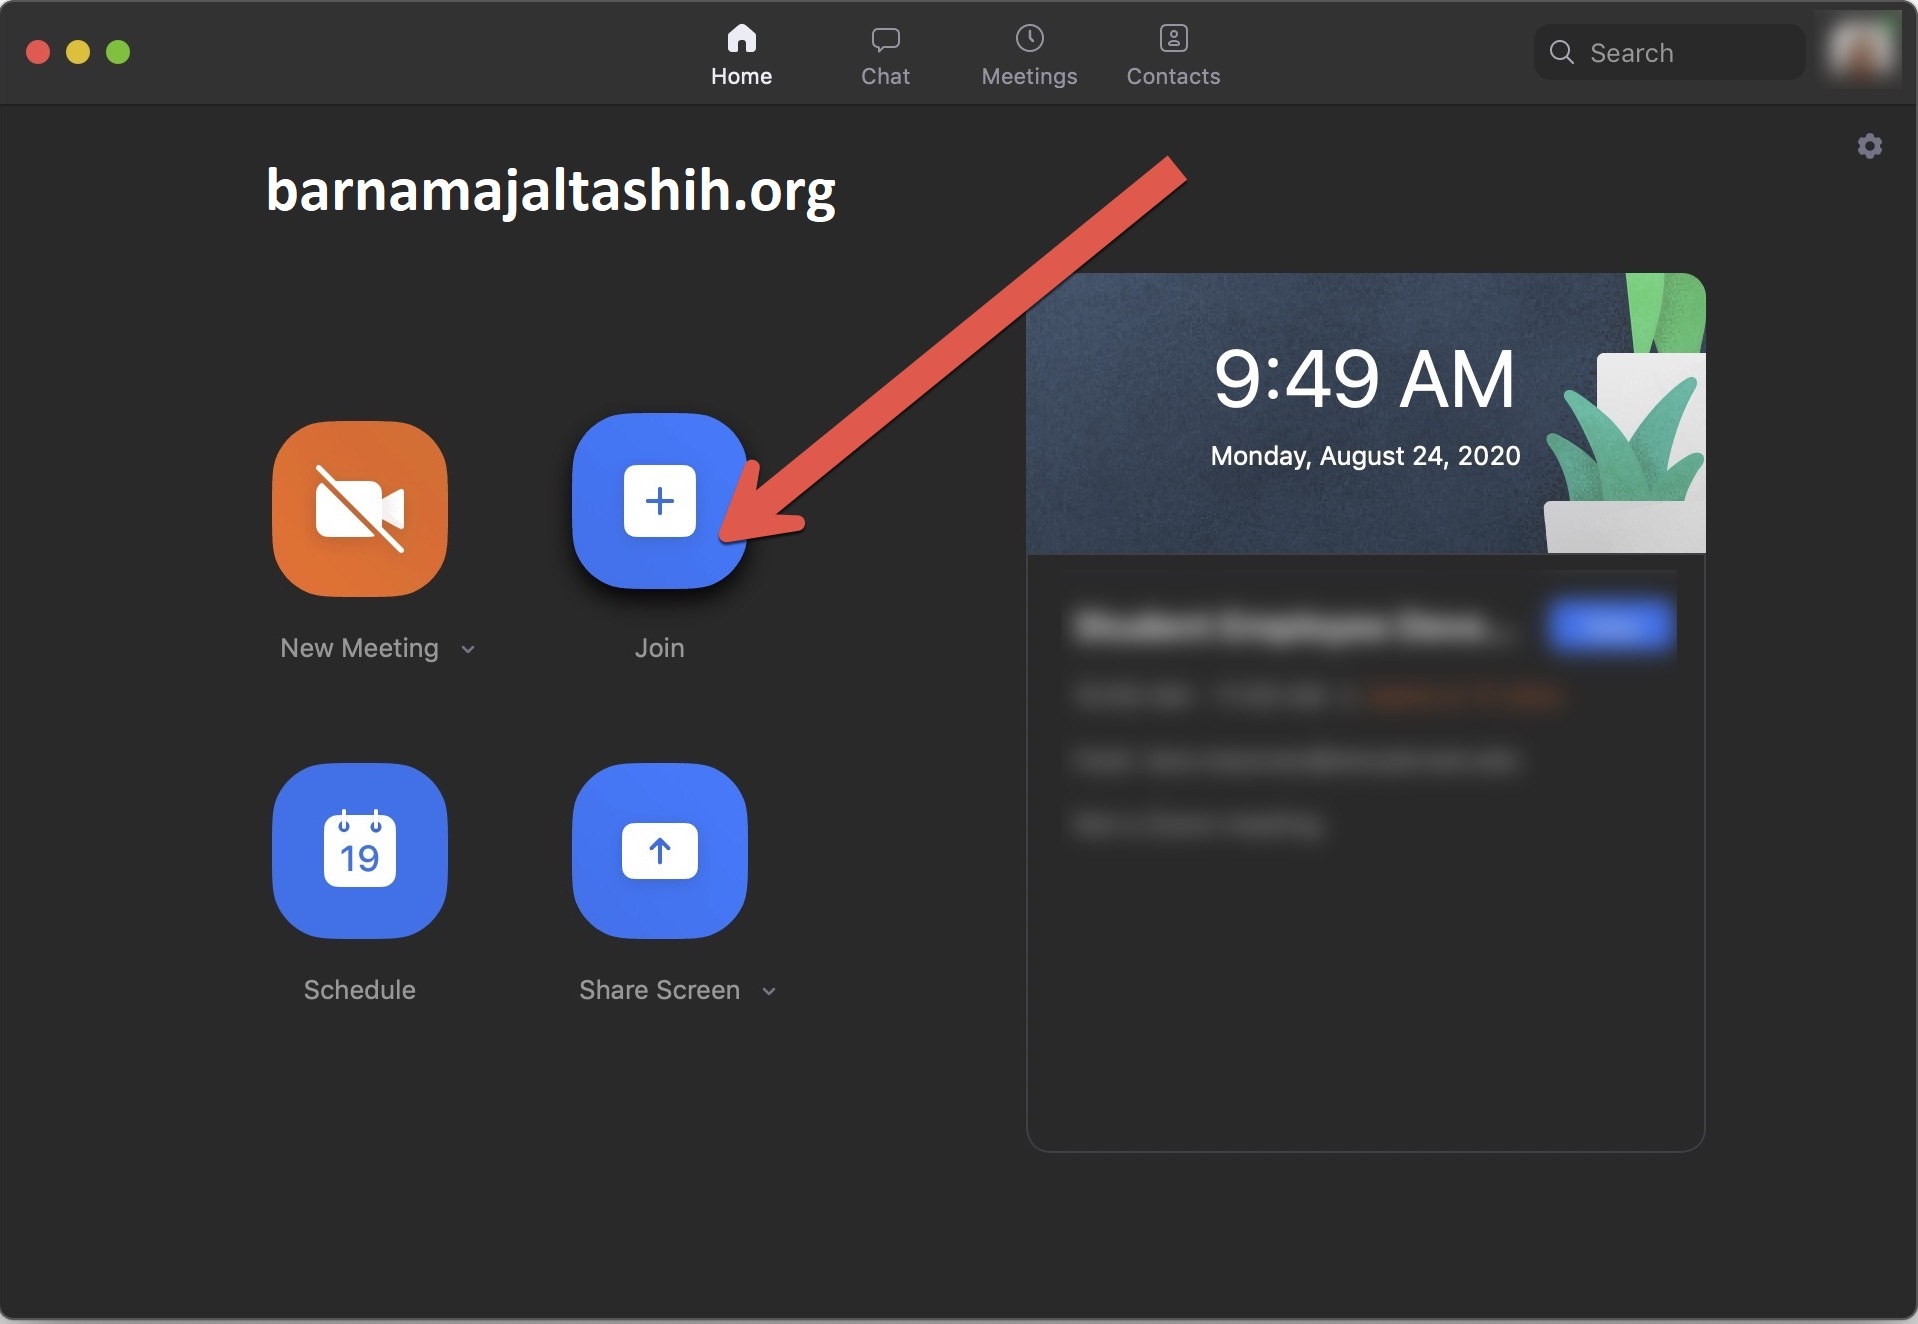Click the magnifying glass search icon
Viewport: 1918px width, 1324px height.
pyautogui.click(x=1561, y=52)
